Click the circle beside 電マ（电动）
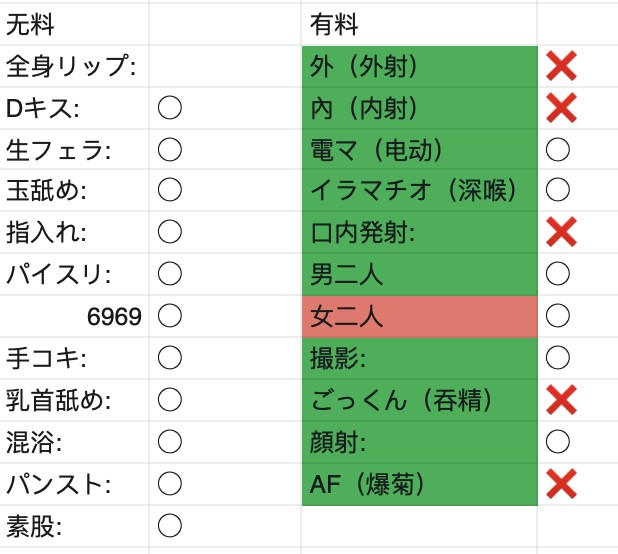This screenshot has width=618, height=554. [558, 149]
